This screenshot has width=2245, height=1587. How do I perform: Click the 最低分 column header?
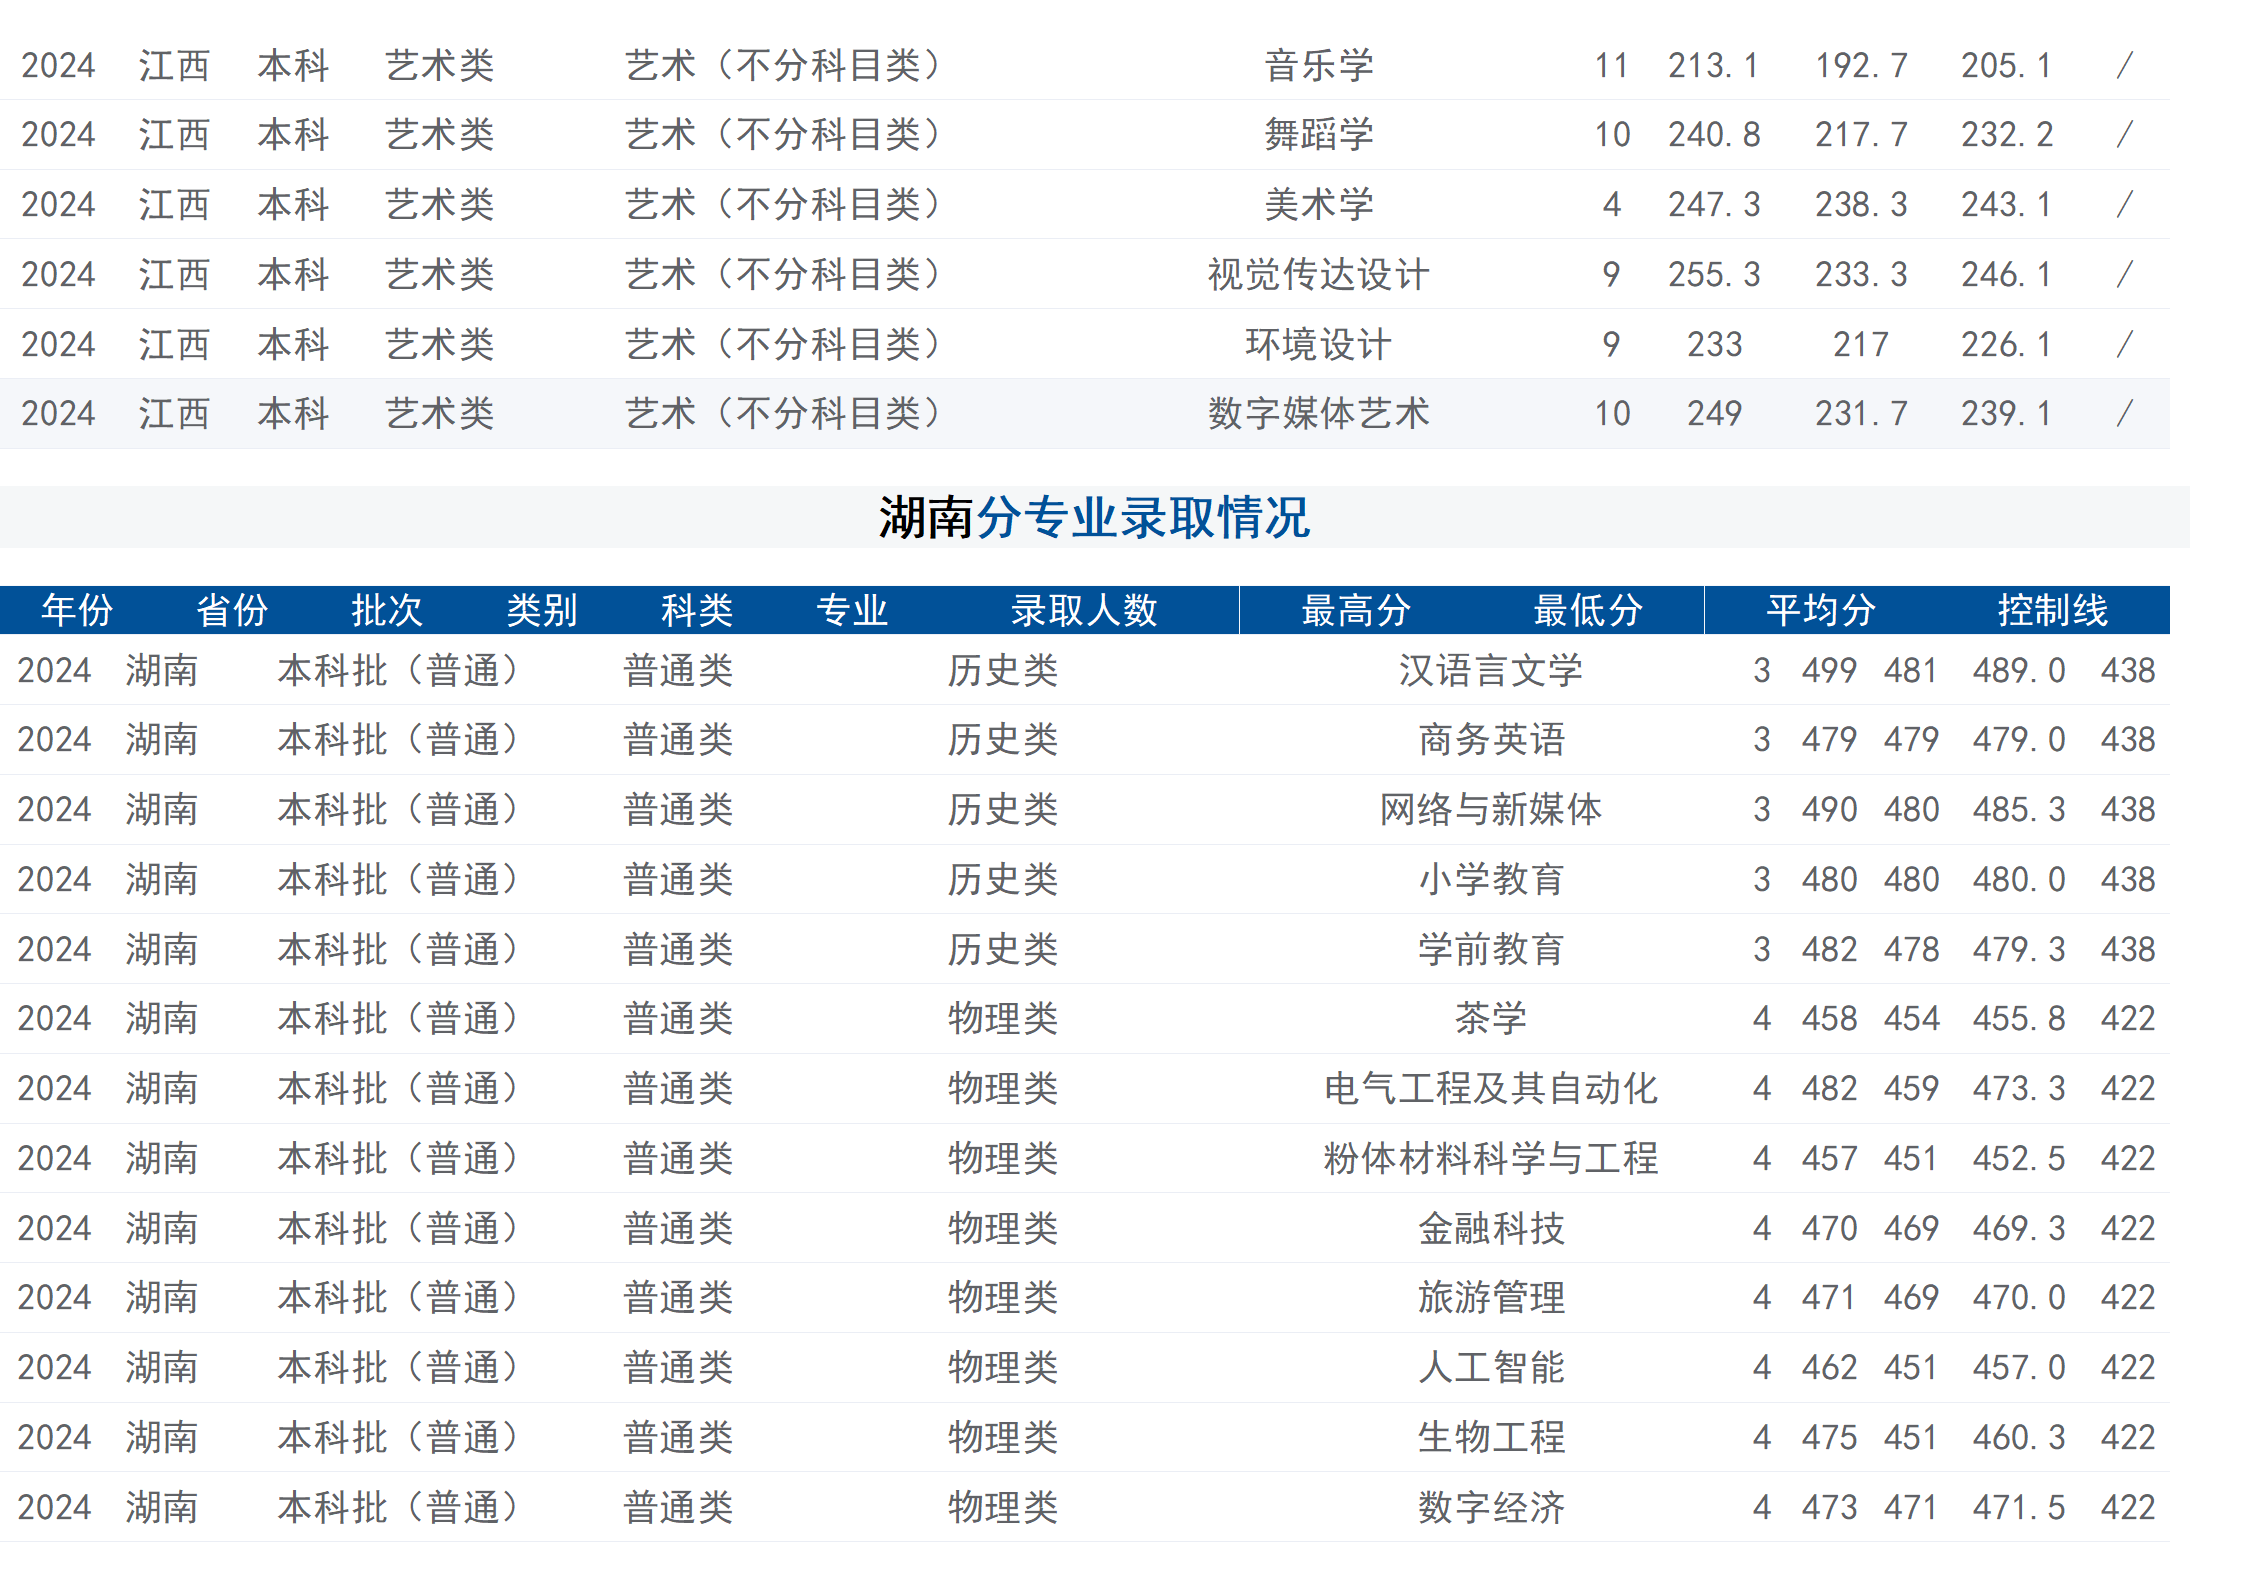point(1585,608)
